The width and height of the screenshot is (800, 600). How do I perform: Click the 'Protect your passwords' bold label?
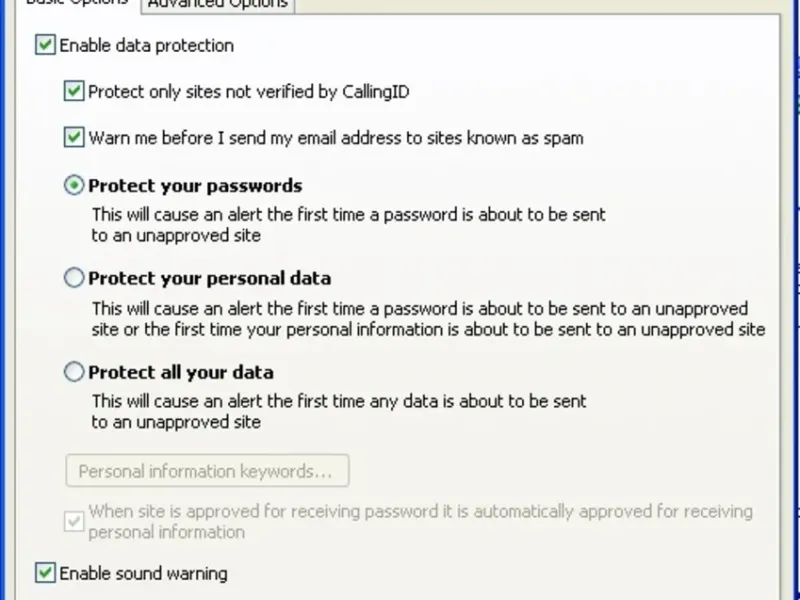195,186
